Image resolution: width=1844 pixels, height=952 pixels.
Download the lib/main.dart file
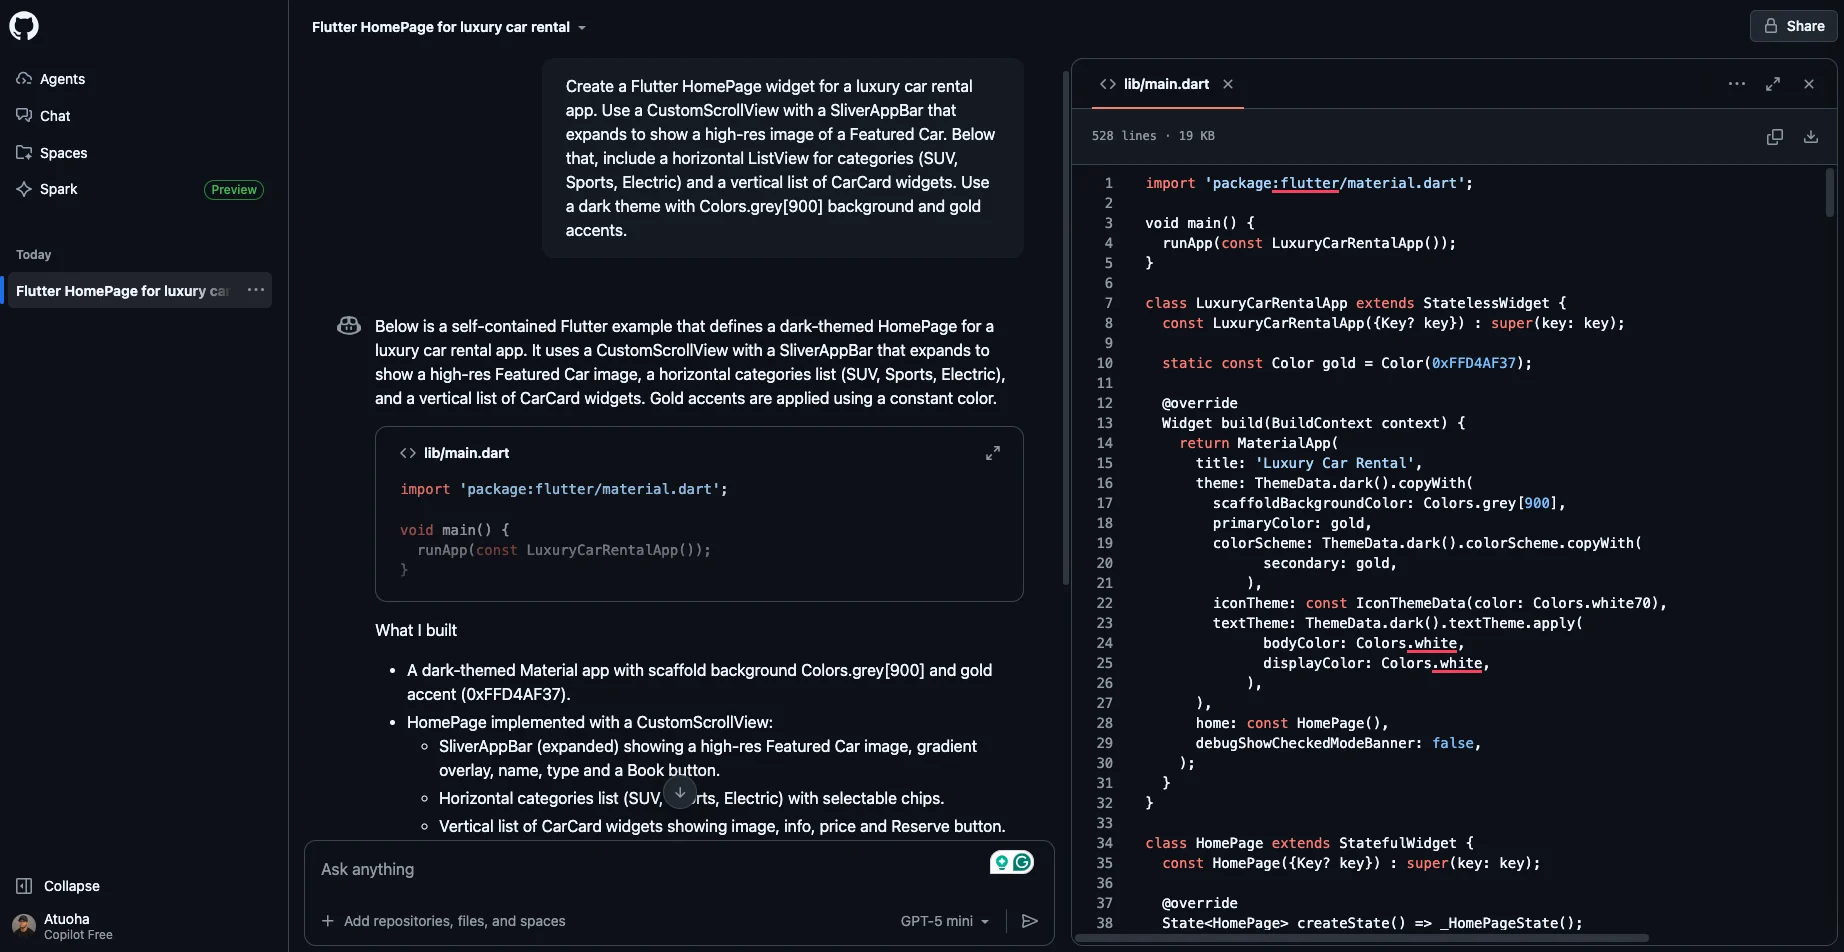click(1810, 136)
